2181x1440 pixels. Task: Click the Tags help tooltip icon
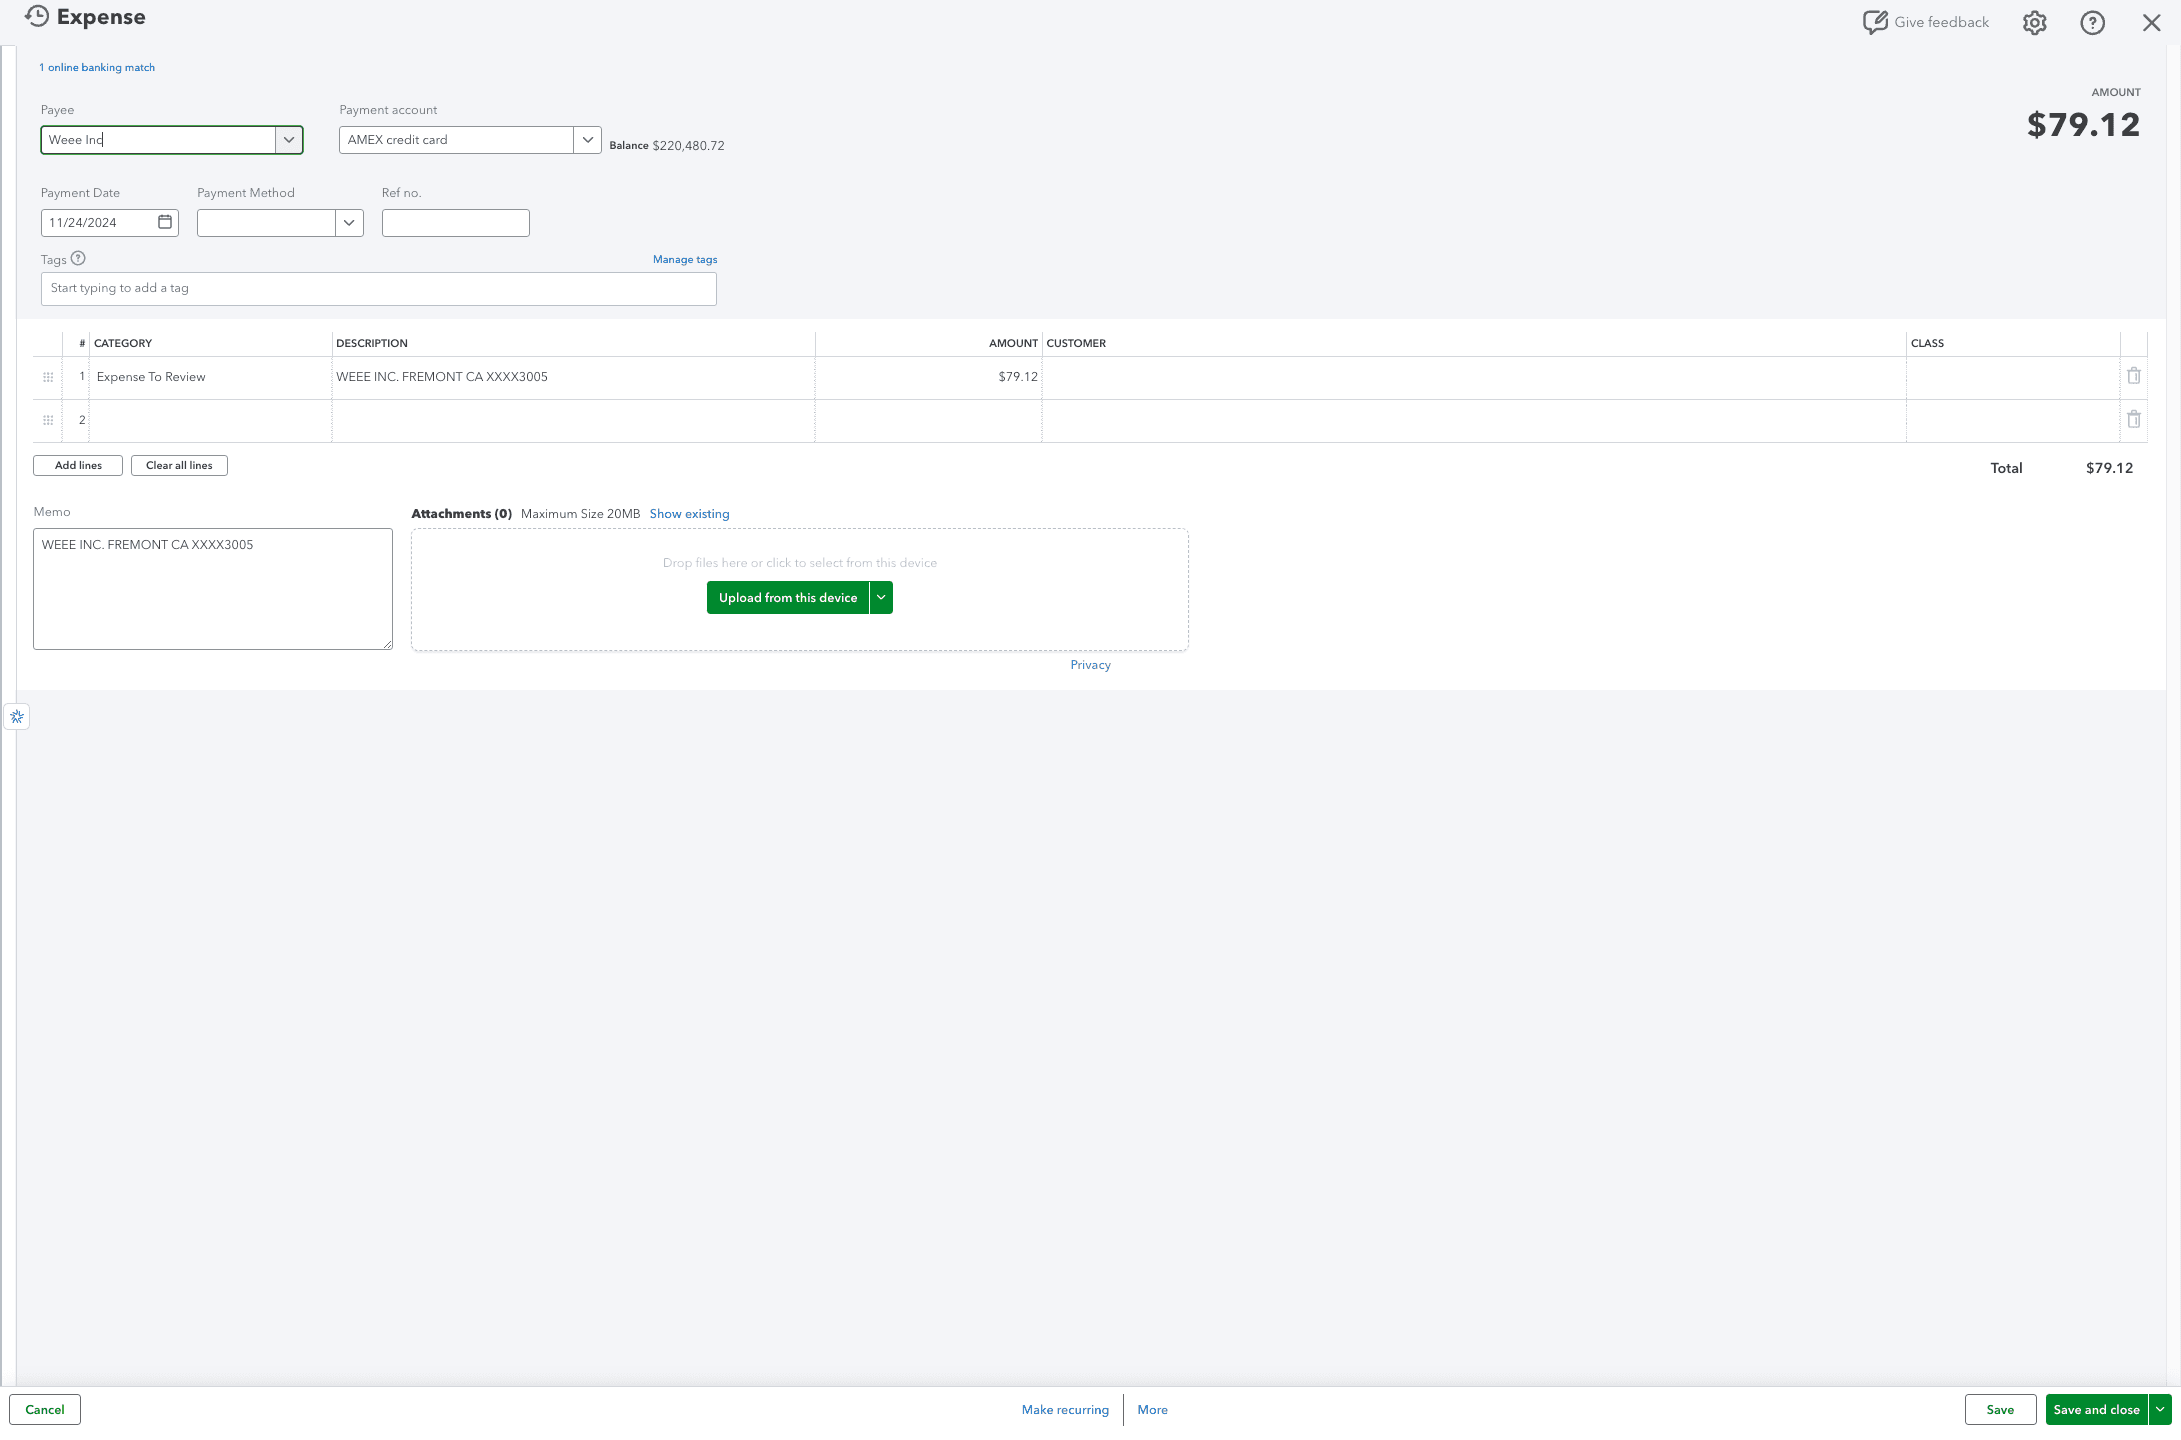click(76, 258)
